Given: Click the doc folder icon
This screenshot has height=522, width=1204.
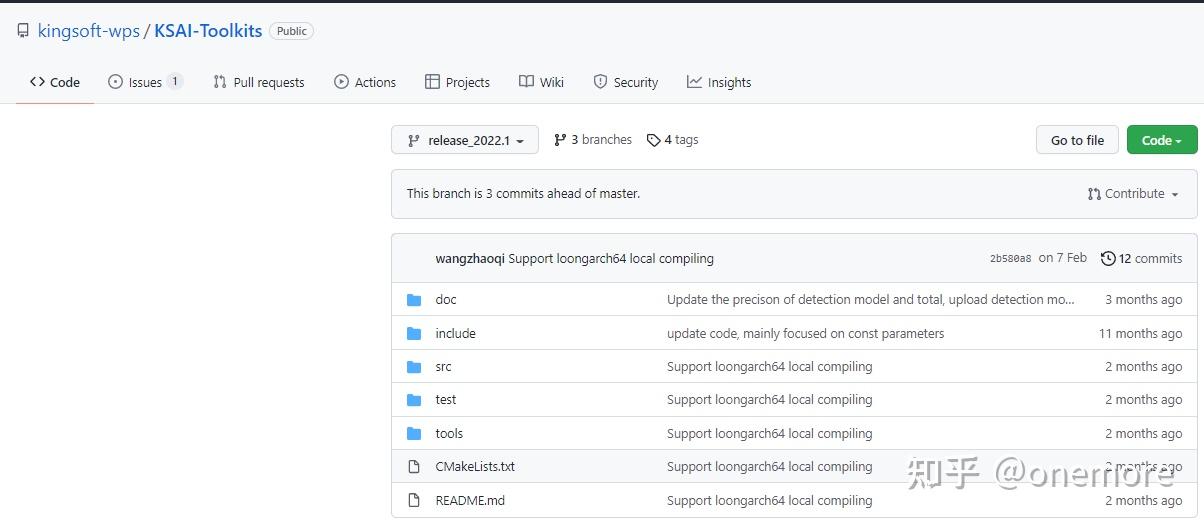Looking at the screenshot, I should [414, 300].
